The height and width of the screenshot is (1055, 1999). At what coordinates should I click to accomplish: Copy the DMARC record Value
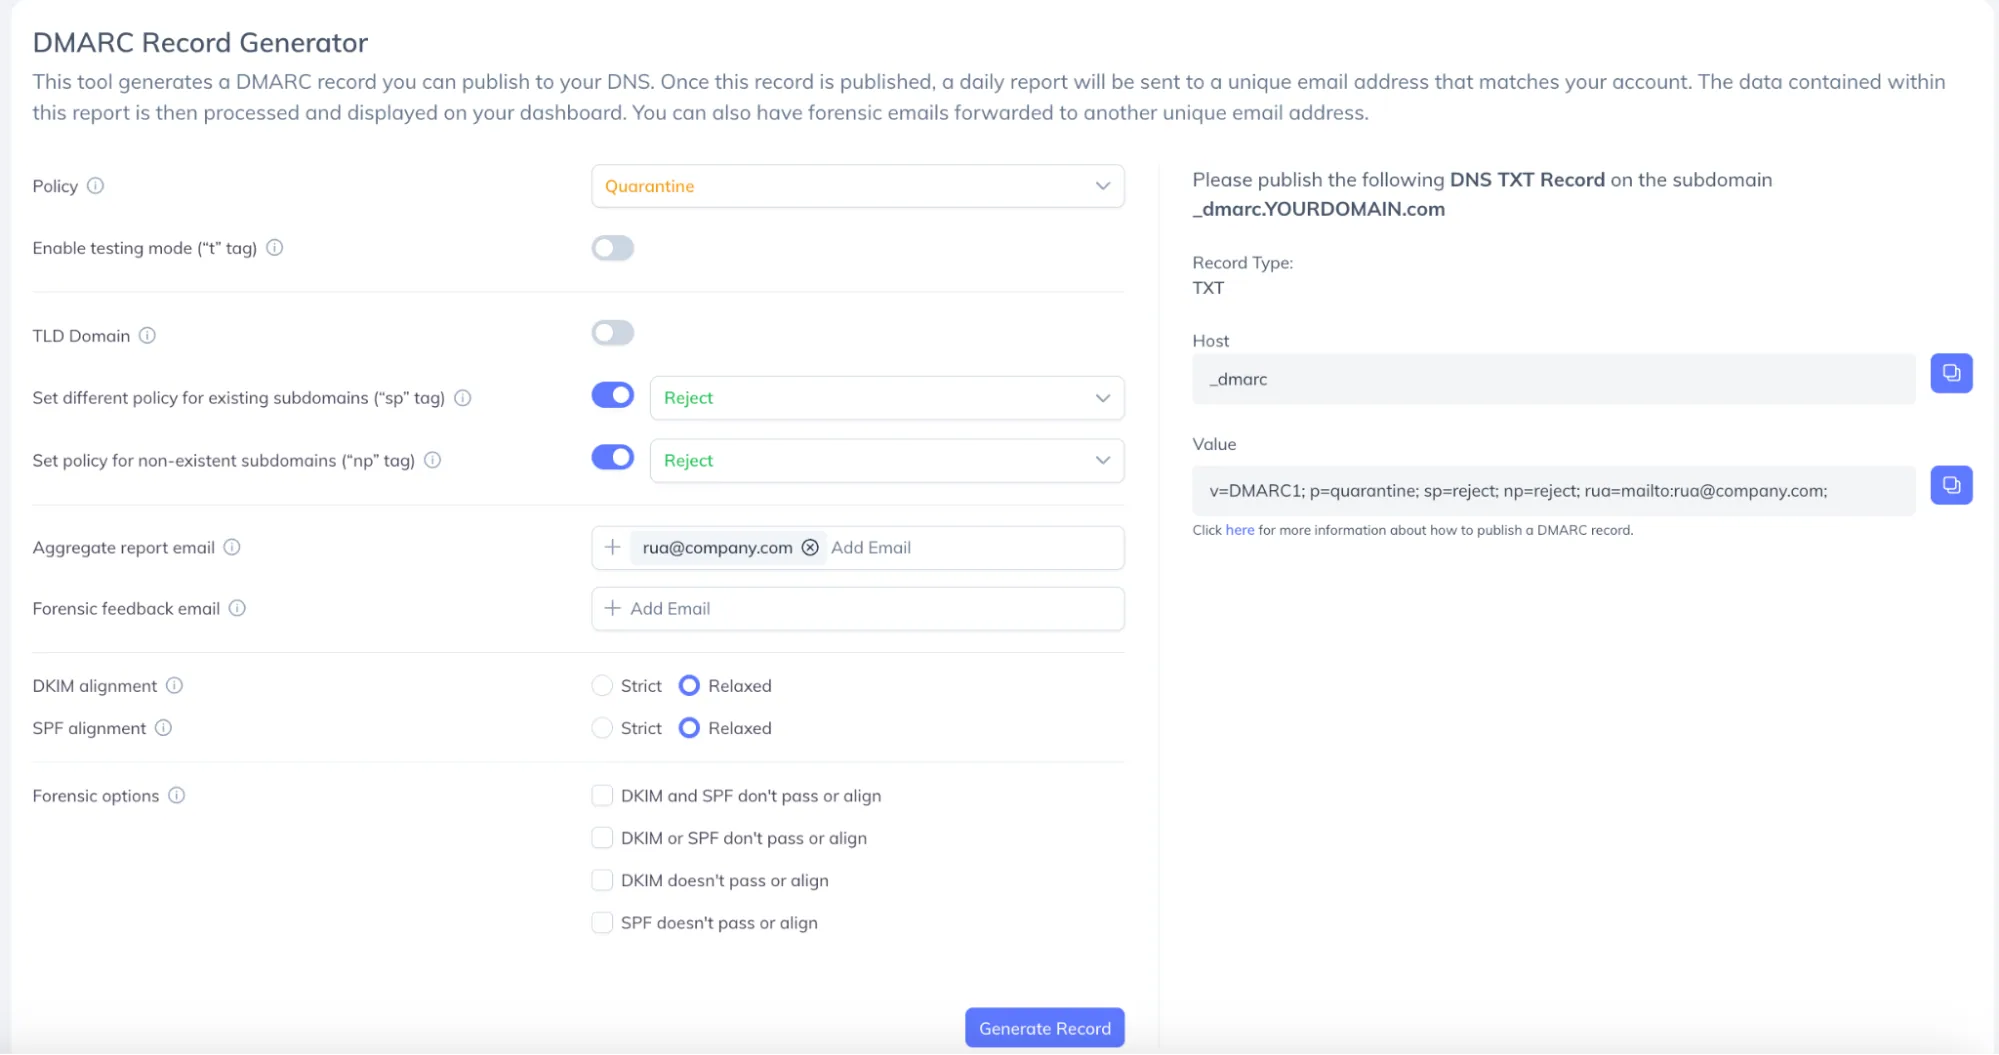(1950, 485)
